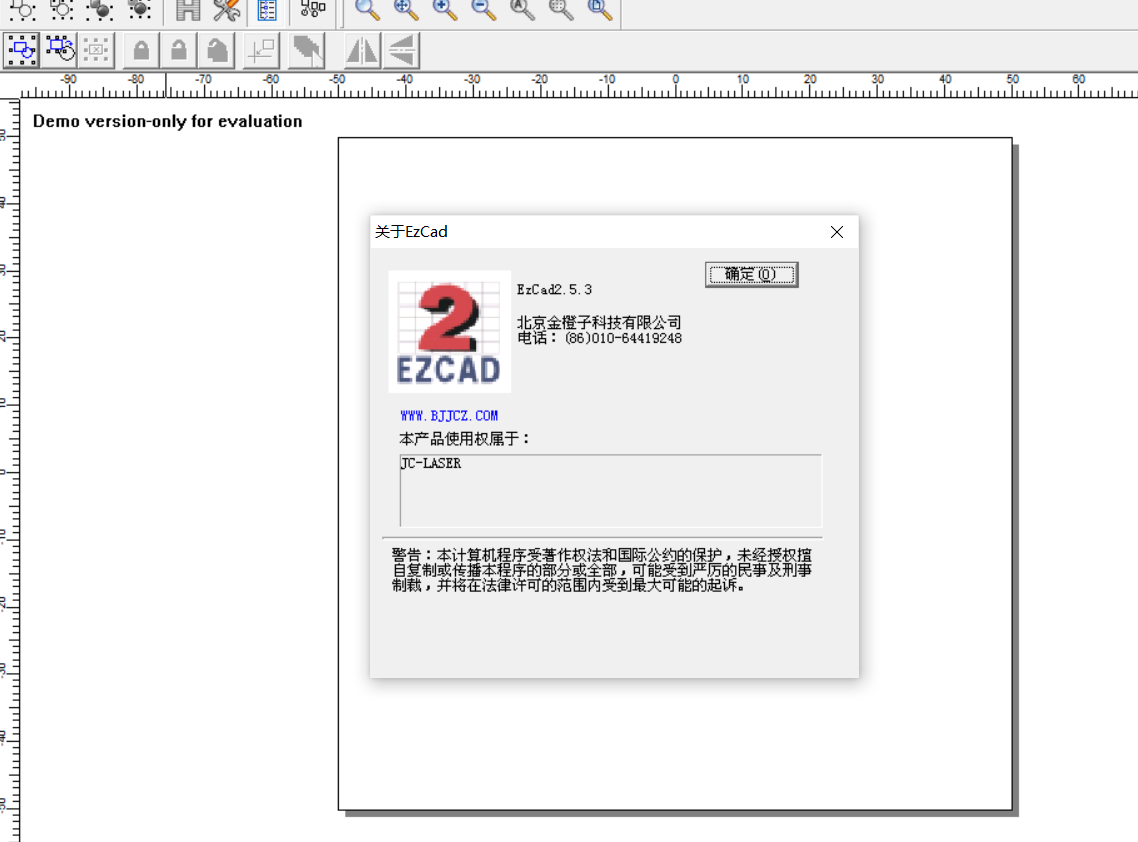Click the 本产品使用权属于 label
Screen dimensions: 1138x842
point(464,438)
